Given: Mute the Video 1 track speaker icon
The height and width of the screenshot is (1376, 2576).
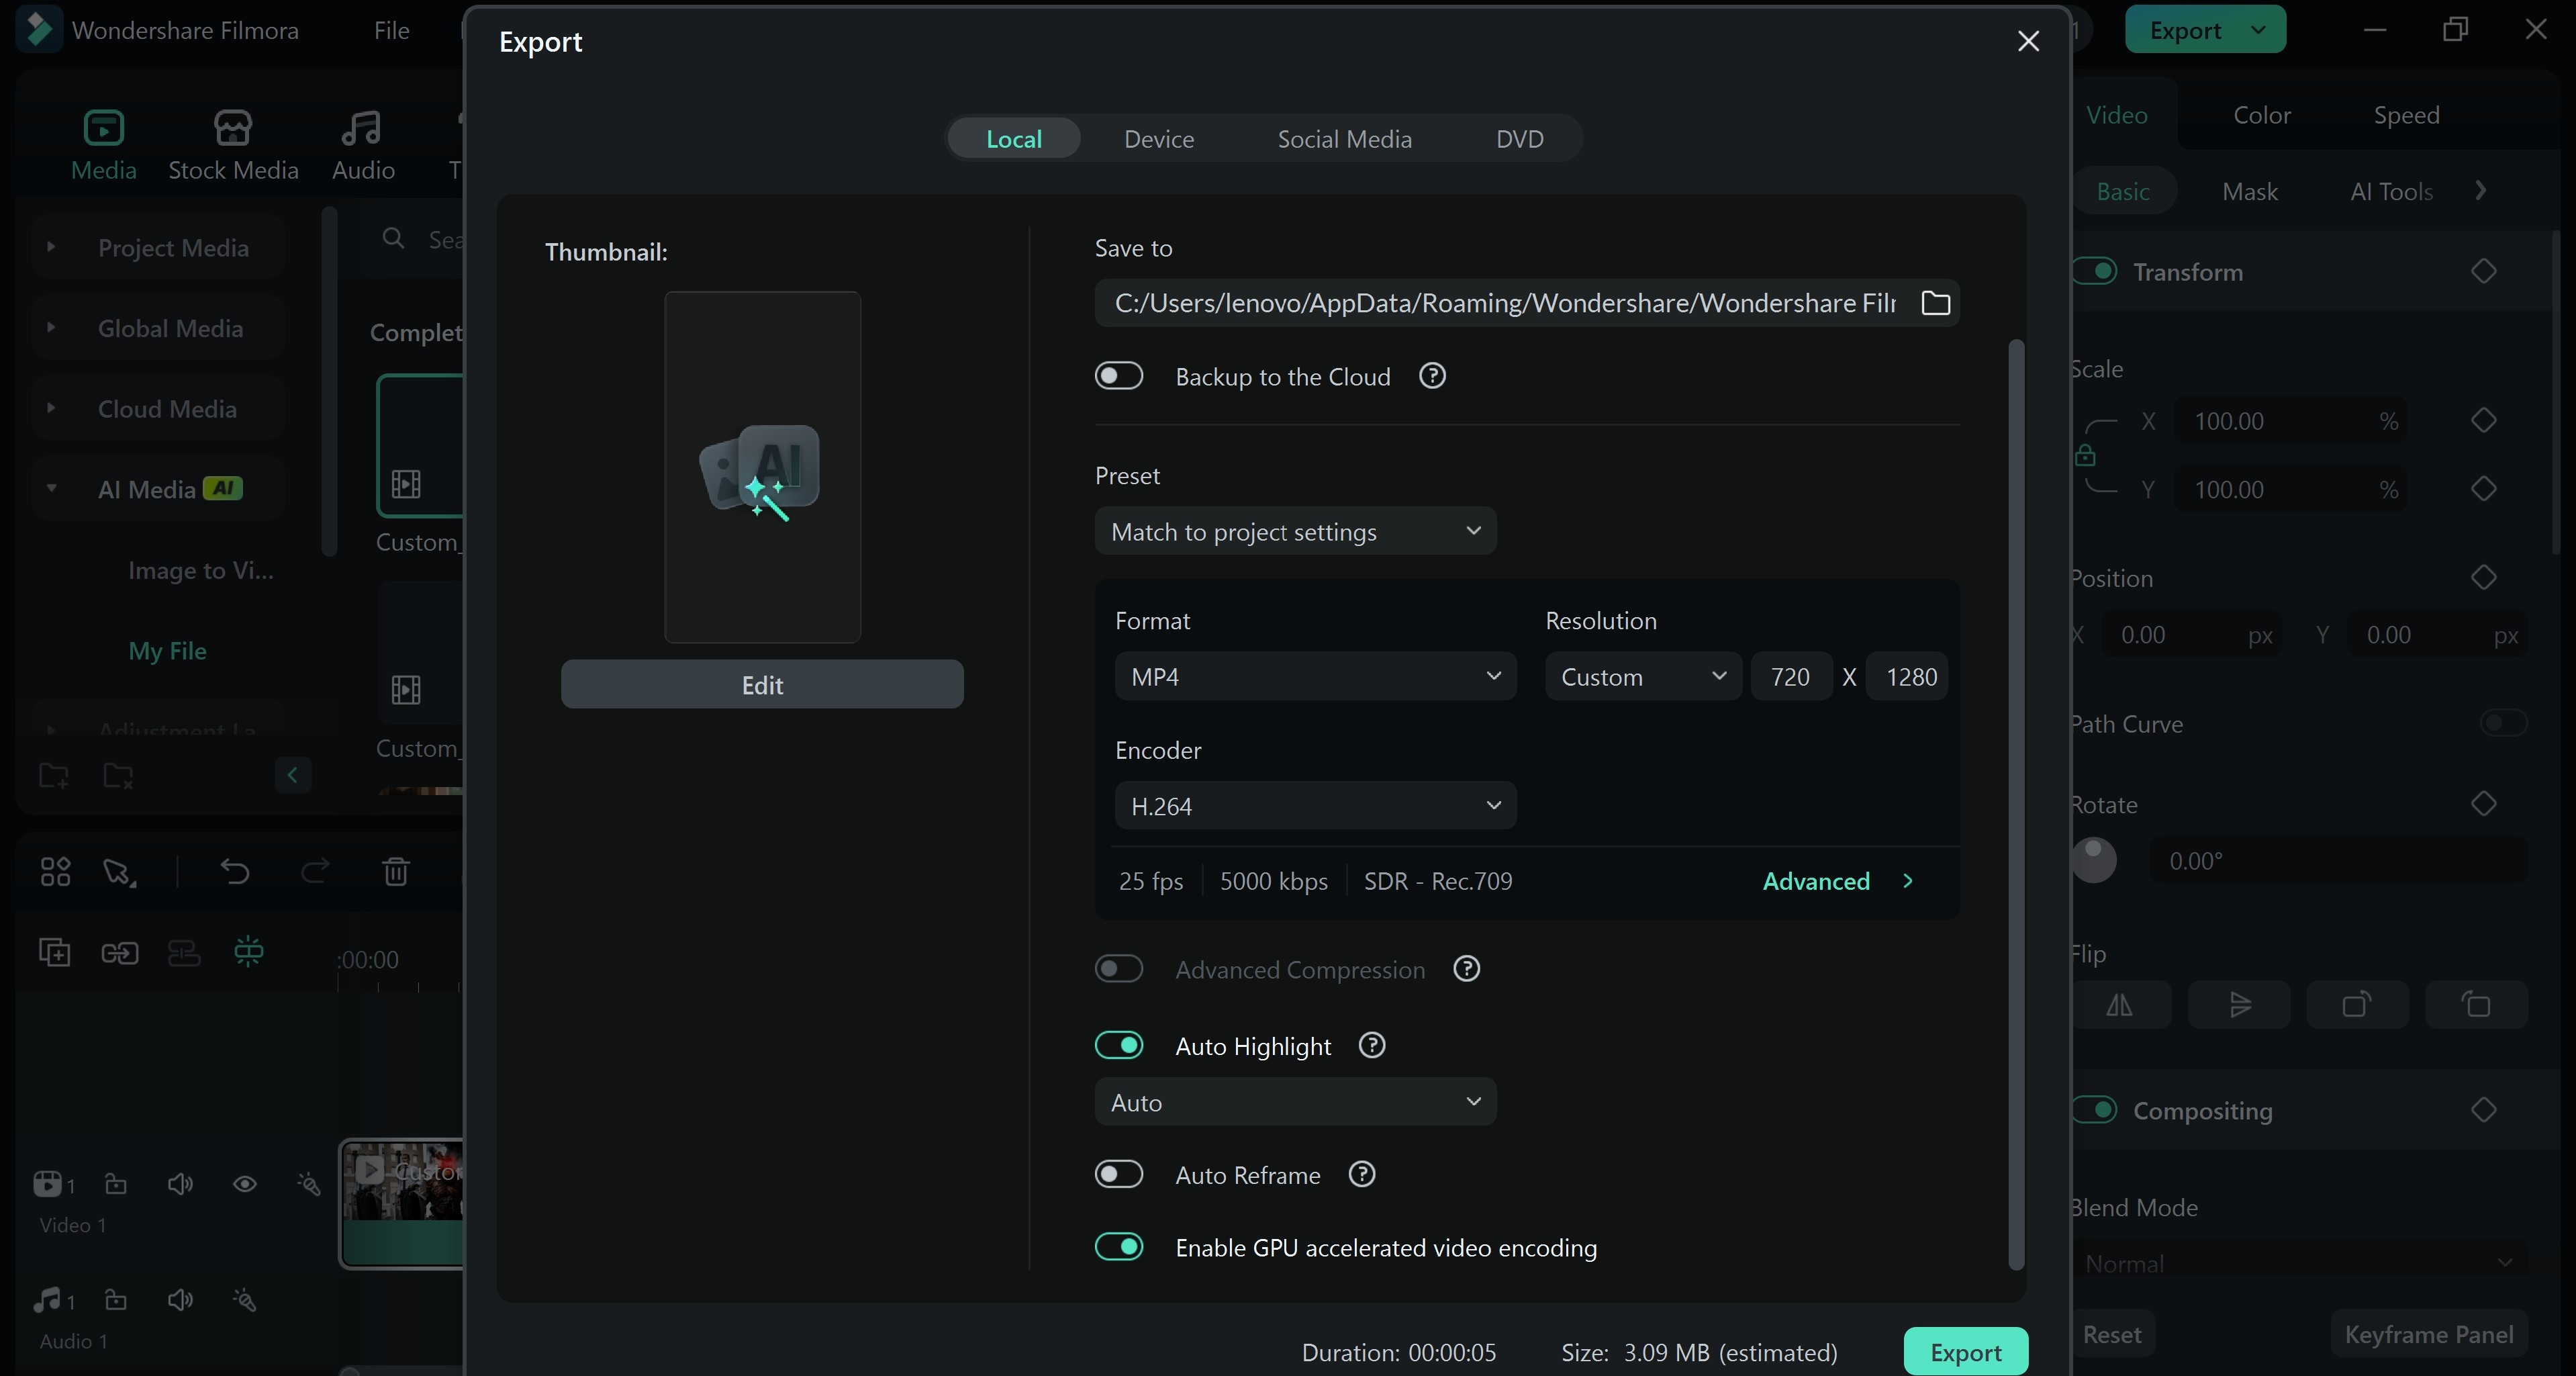Looking at the screenshot, I should (180, 1184).
